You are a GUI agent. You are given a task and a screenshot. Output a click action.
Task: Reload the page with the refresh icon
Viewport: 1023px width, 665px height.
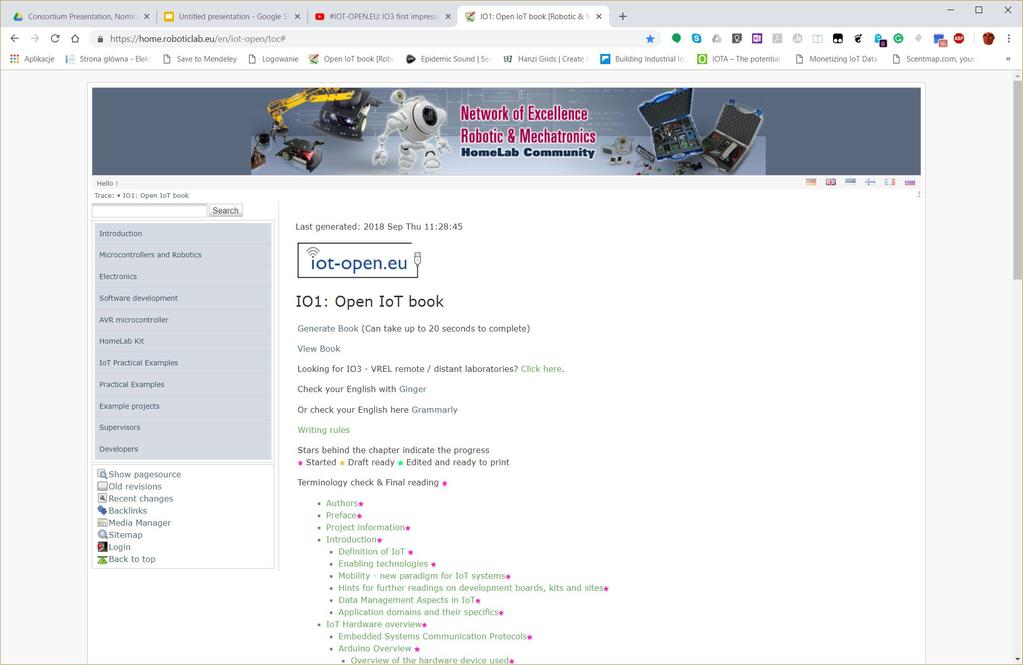pos(55,39)
